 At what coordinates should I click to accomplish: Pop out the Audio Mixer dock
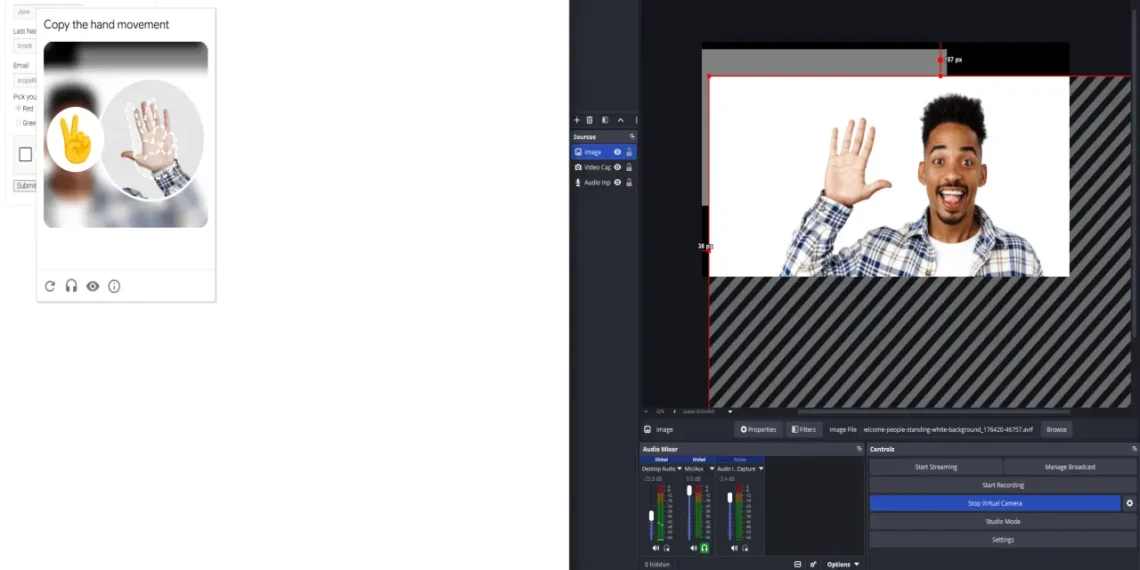pos(859,449)
